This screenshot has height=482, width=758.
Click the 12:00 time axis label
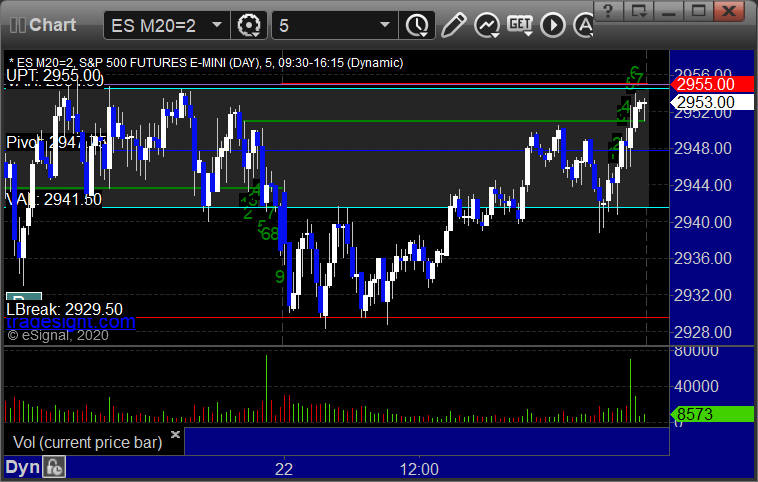[x=419, y=469]
